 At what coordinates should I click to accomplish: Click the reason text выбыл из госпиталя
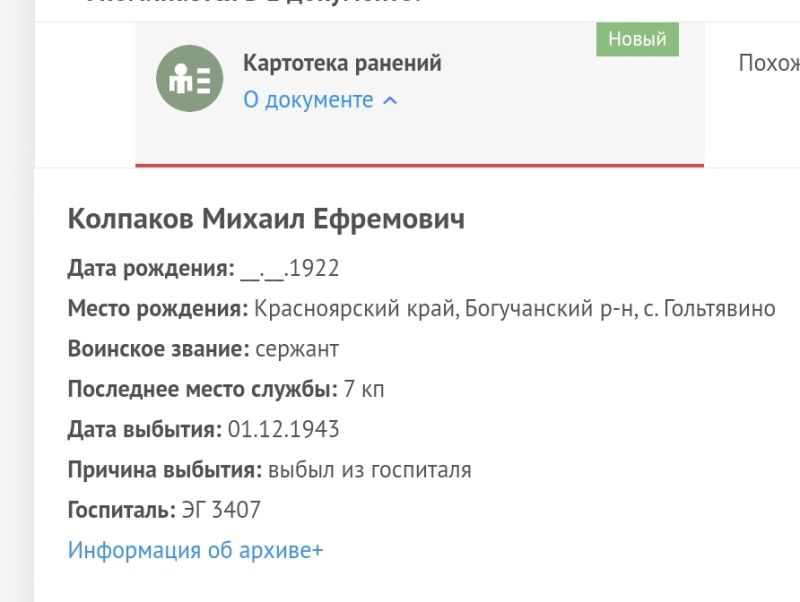(x=369, y=470)
